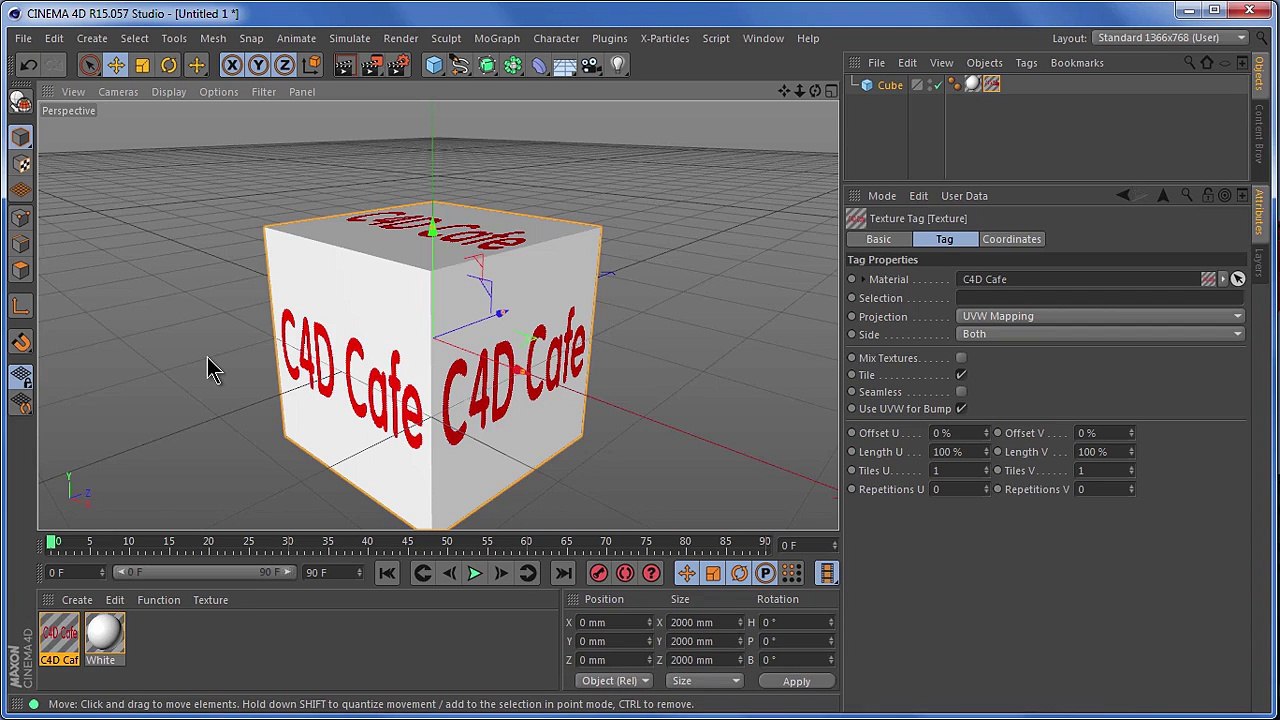
Task: Activate the Rotate tool in top toolbar
Action: pos(169,65)
